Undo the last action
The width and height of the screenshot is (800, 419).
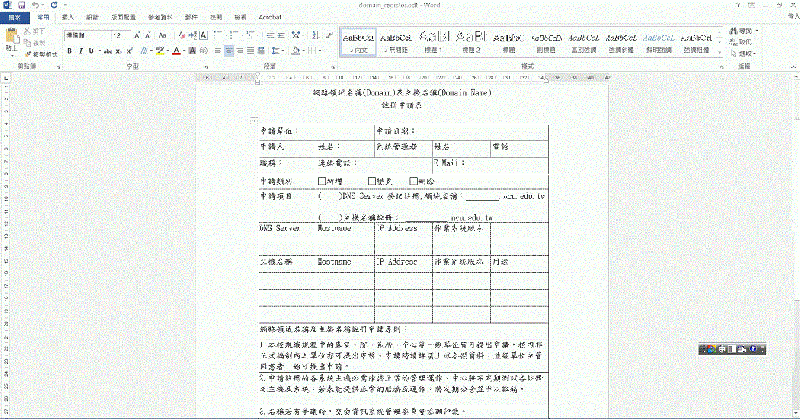[35, 5]
